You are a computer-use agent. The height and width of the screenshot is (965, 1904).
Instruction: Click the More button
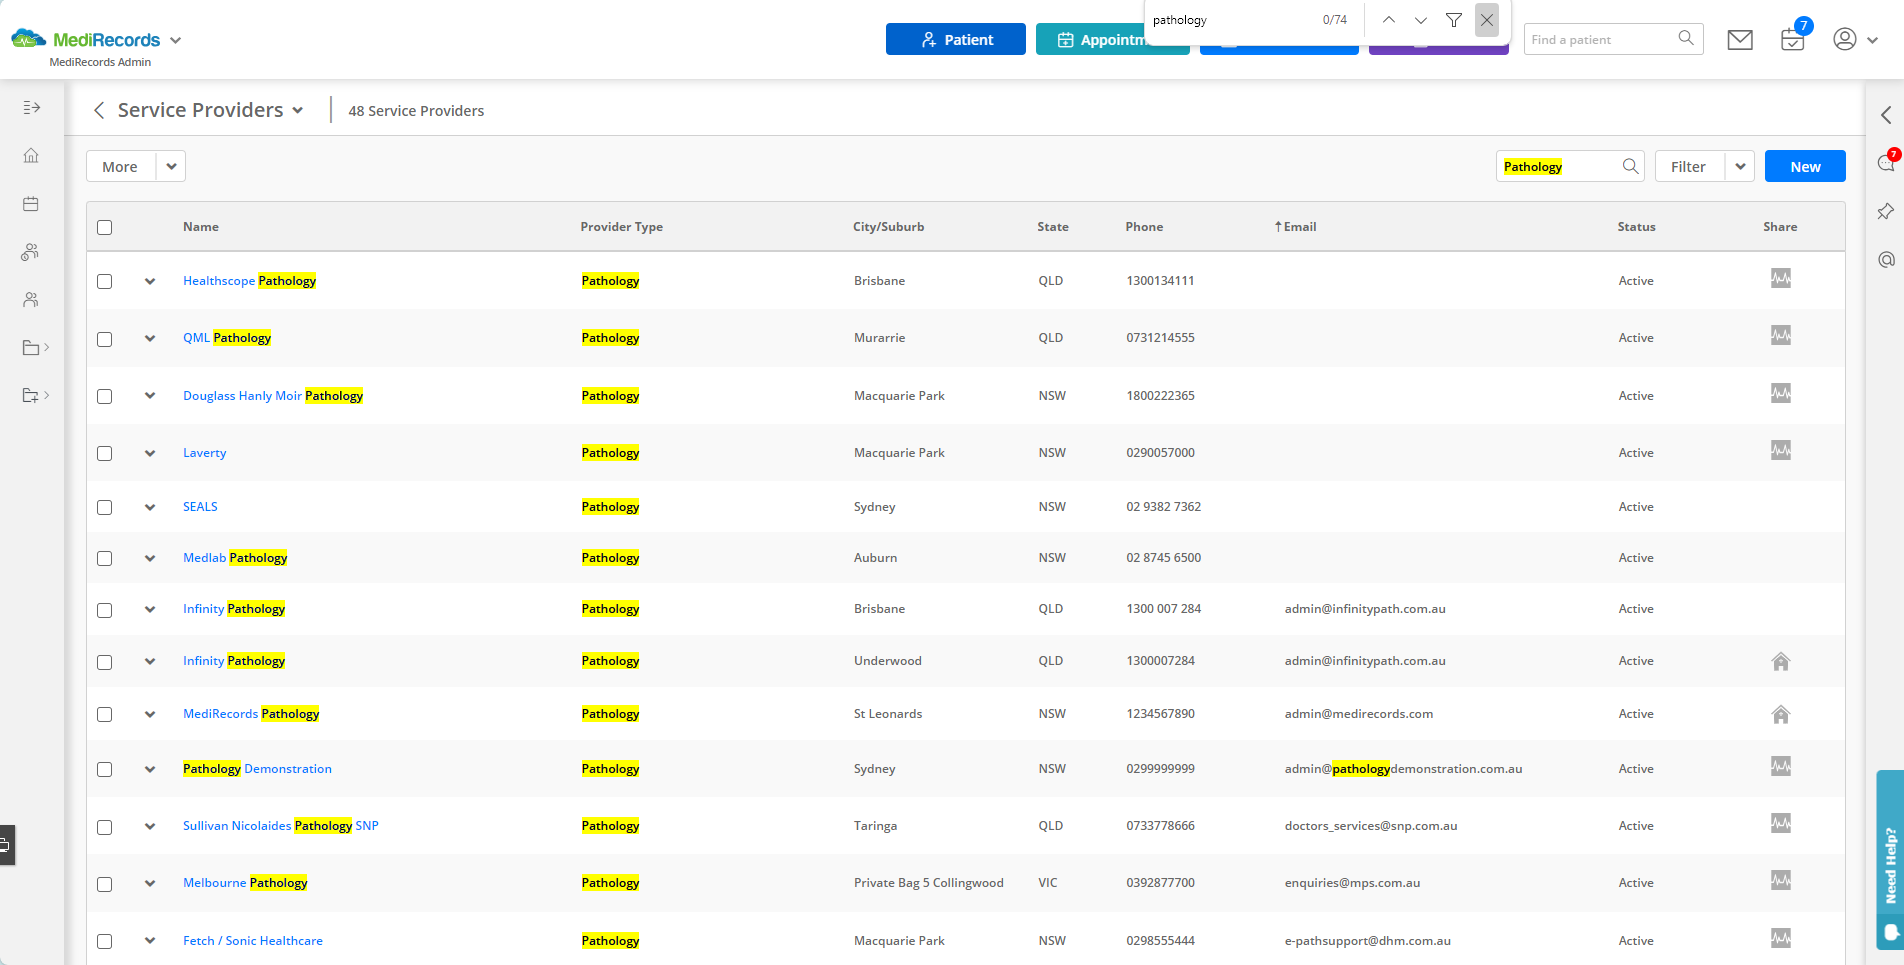[x=121, y=166]
